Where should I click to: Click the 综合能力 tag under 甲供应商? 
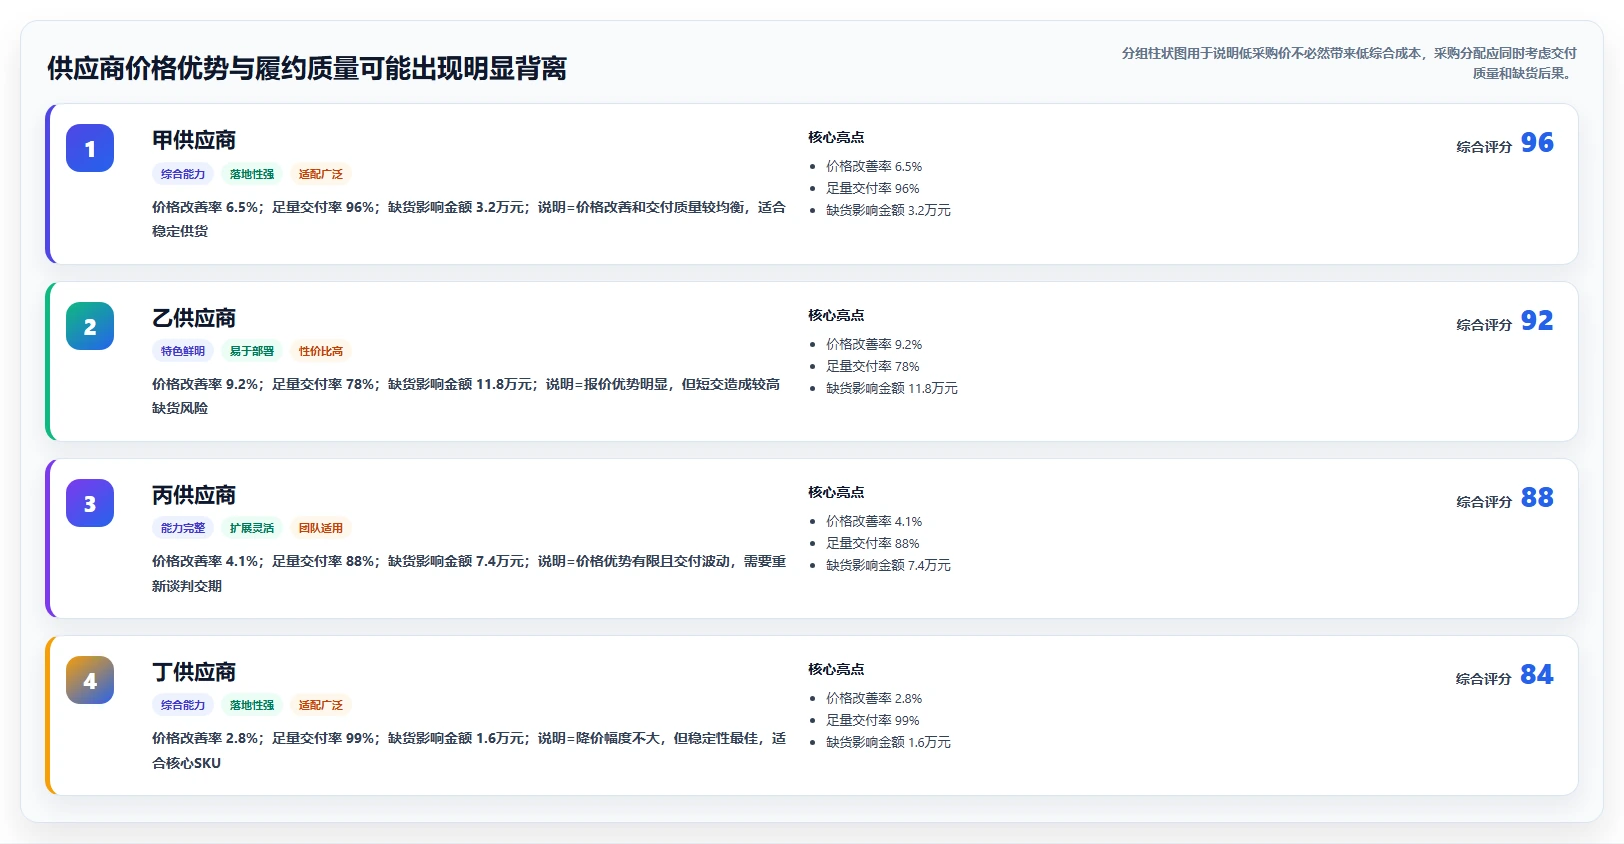pos(183,174)
